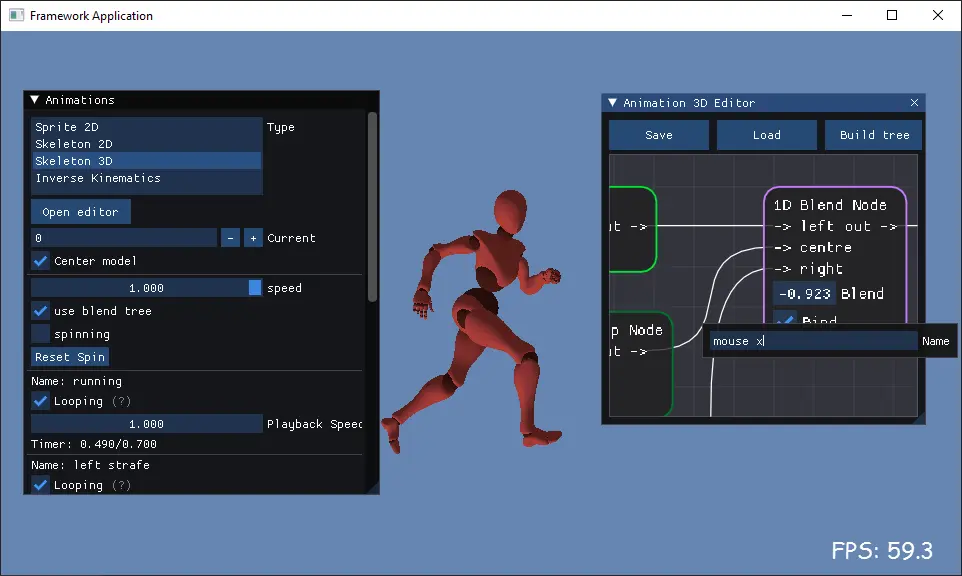
Task: Disable the use blend tree checkbox
Action: [x=40, y=311]
